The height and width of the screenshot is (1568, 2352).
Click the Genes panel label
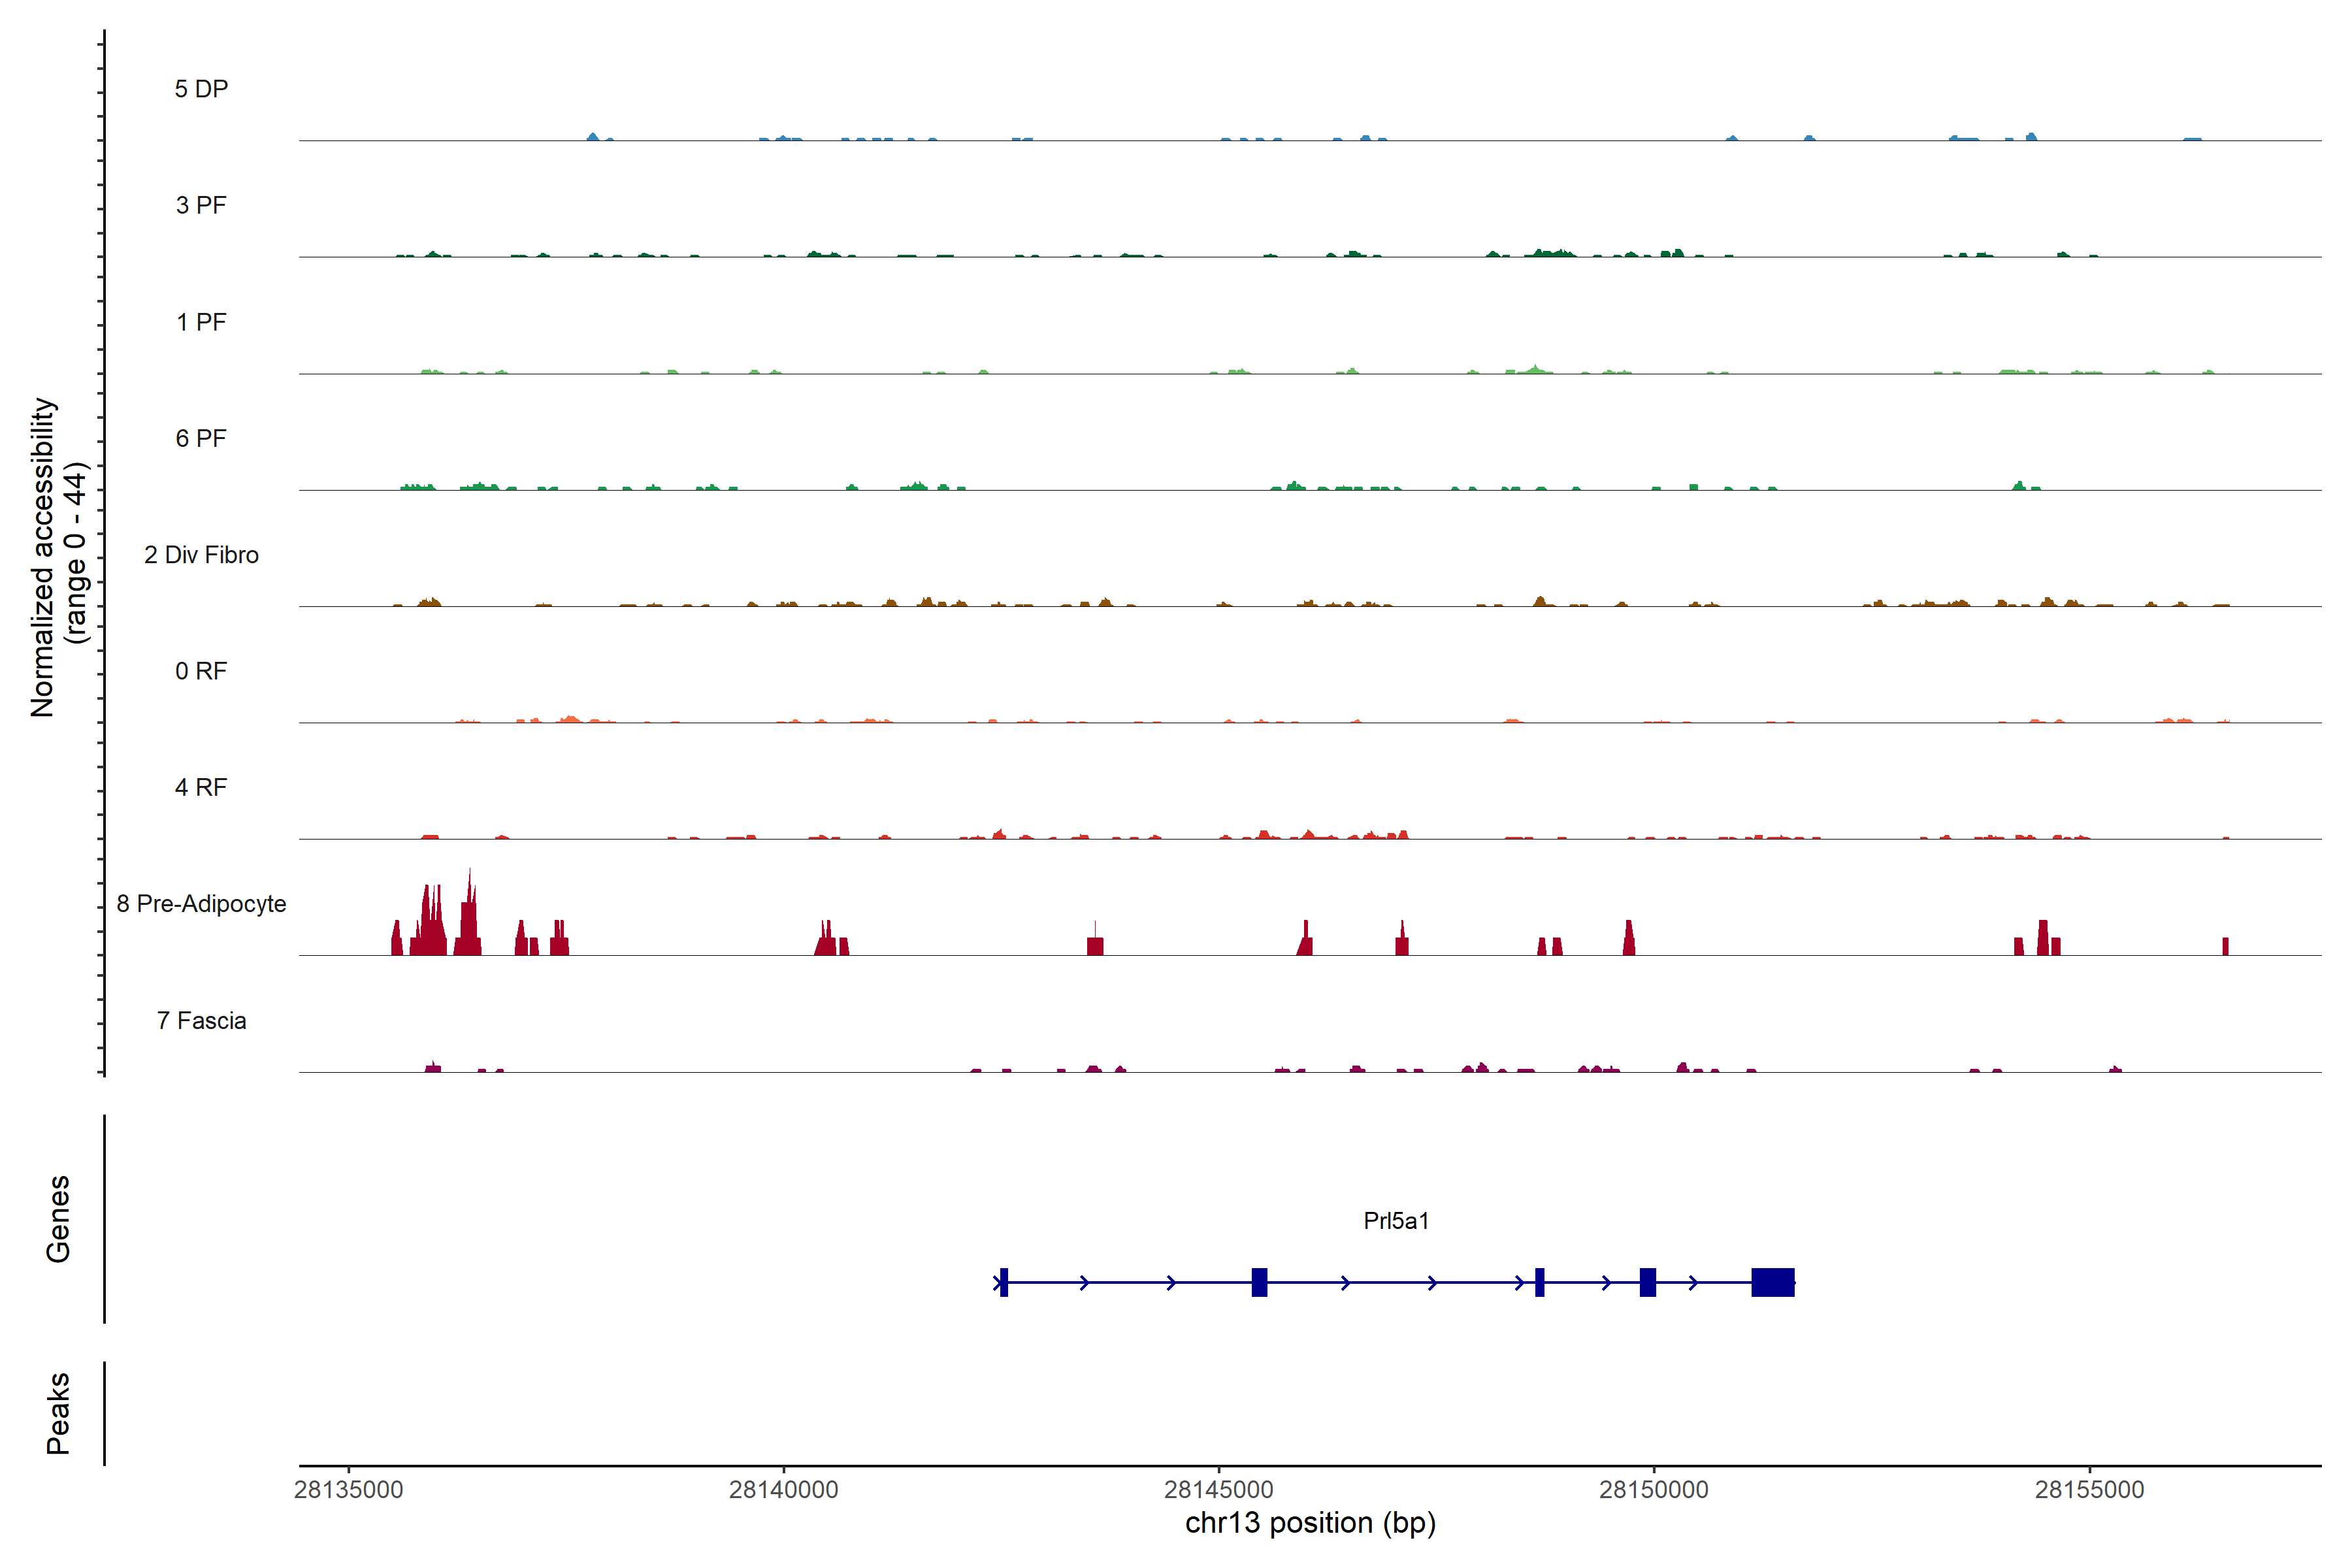pyautogui.click(x=58, y=1218)
